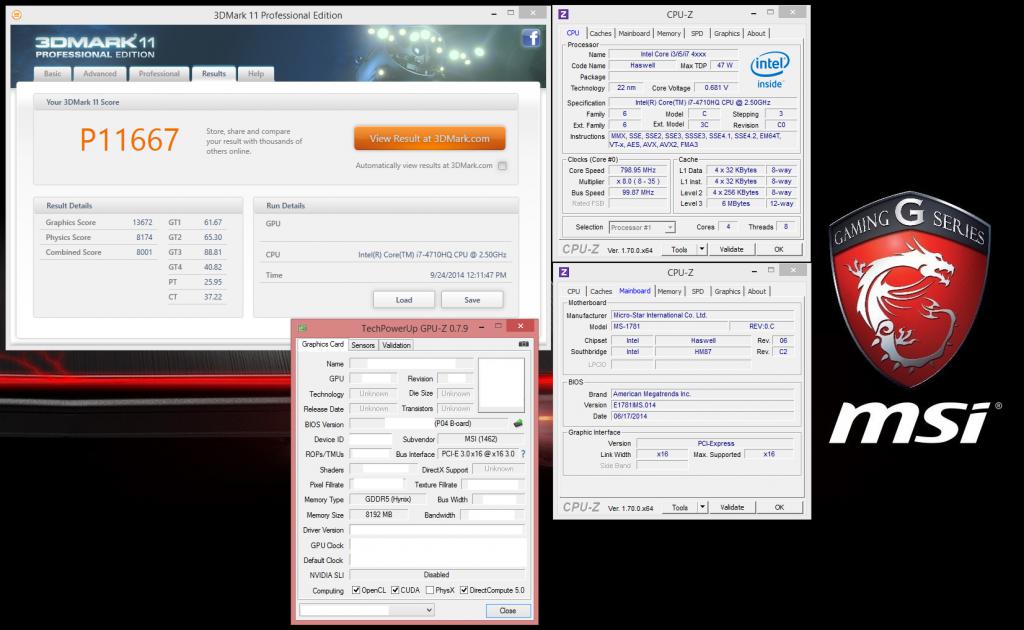
Task: Open the Sensors tab in GPU-Z
Action: [x=362, y=345]
